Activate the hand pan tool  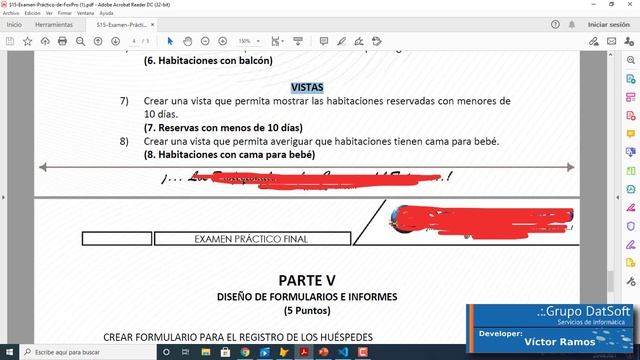click(188, 41)
